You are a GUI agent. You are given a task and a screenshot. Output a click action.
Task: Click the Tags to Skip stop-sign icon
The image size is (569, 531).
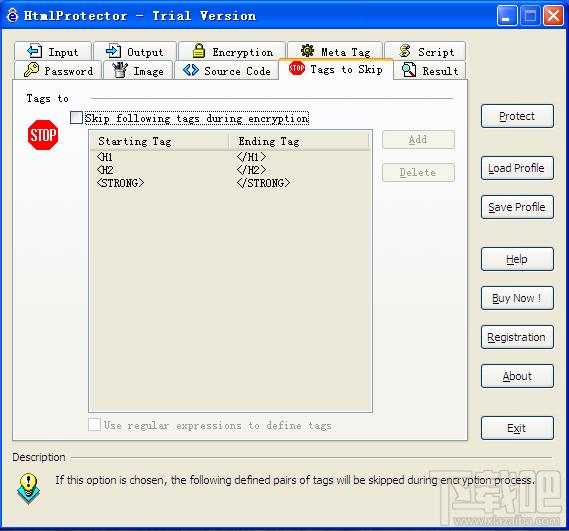[x=297, y=68]
